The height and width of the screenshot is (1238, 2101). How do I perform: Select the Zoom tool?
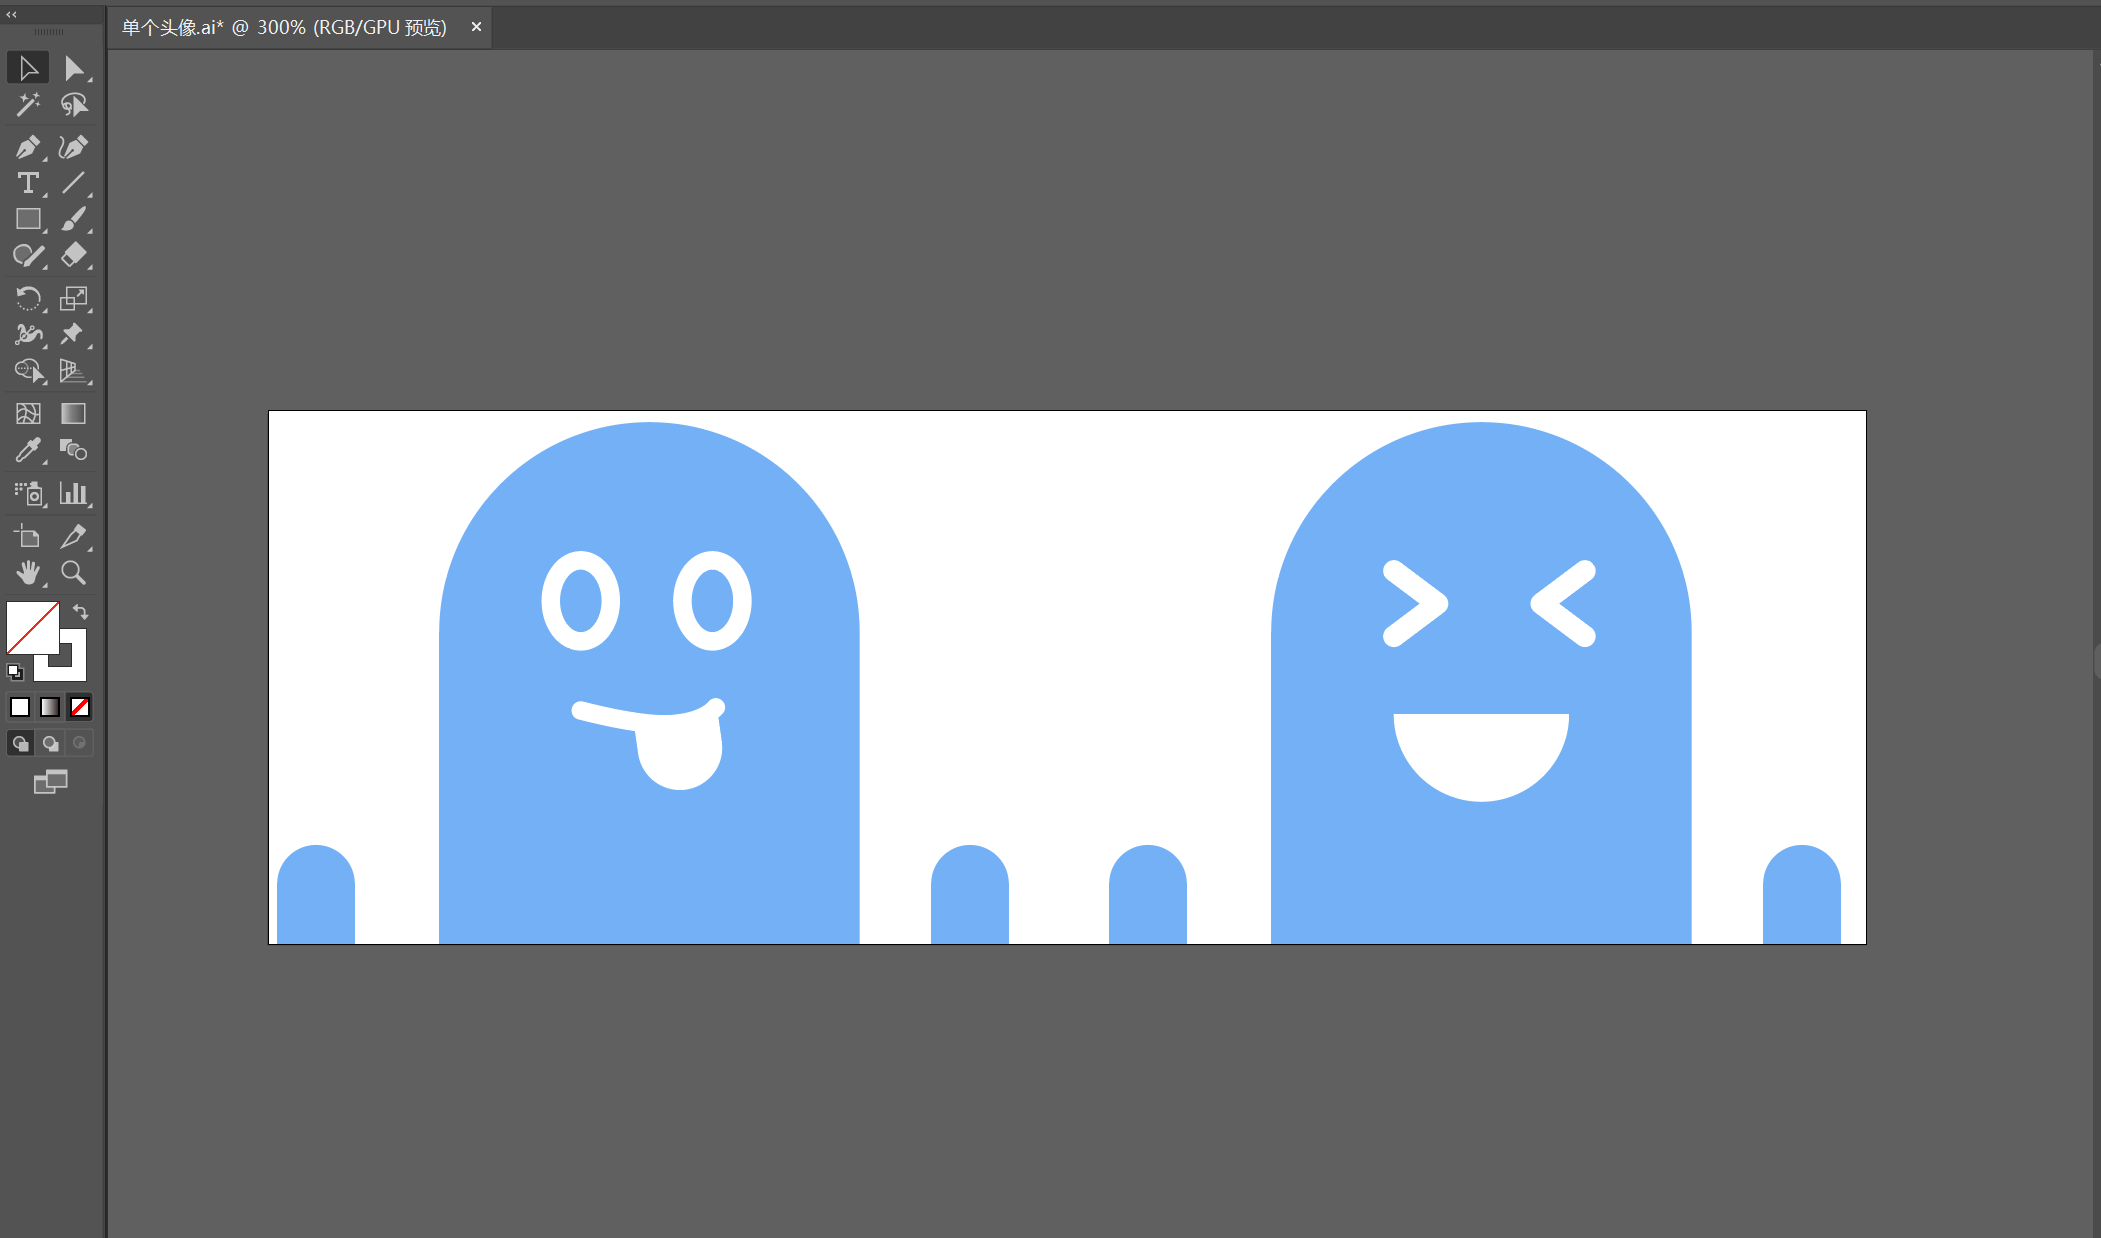74,572
